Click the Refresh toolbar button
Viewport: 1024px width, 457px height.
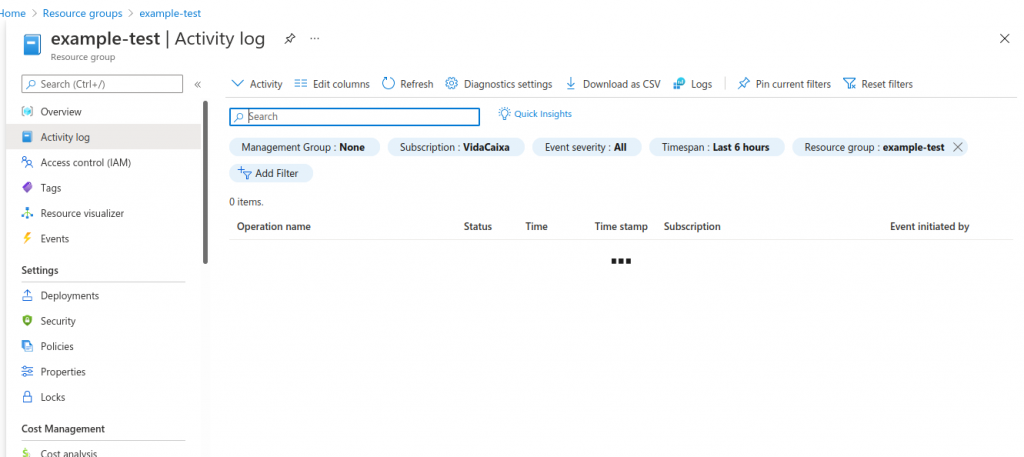point(408,84)
